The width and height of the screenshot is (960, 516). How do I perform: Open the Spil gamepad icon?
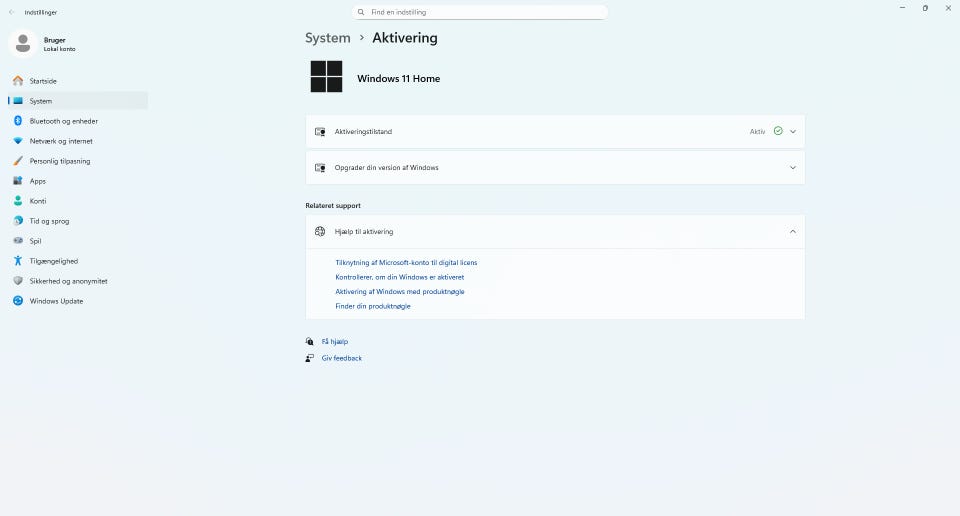coord(18,241)
